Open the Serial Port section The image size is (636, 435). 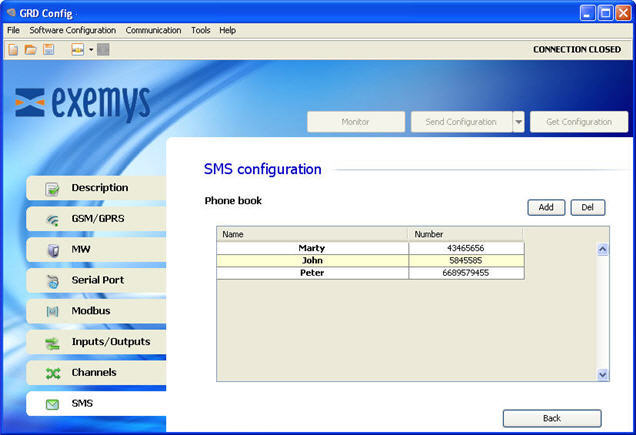(x=97, y=280)
